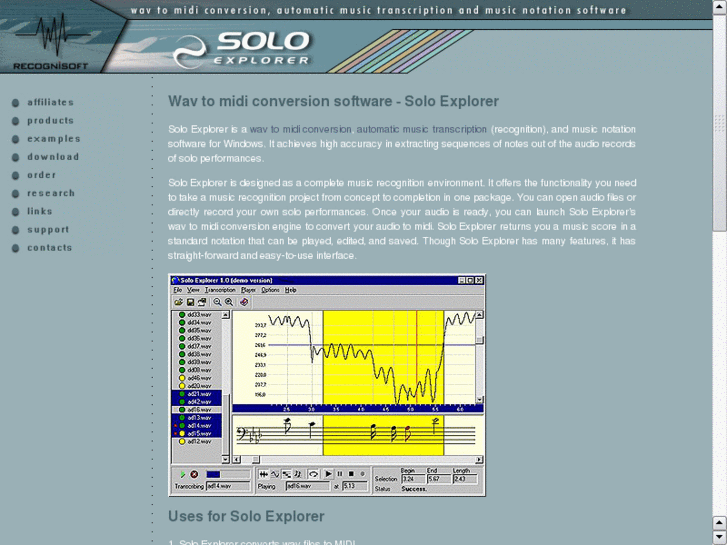Screen dimensions: 727x545
Task: Click the score view horizontal scrollbar thumb
Action: coord(255,460)
